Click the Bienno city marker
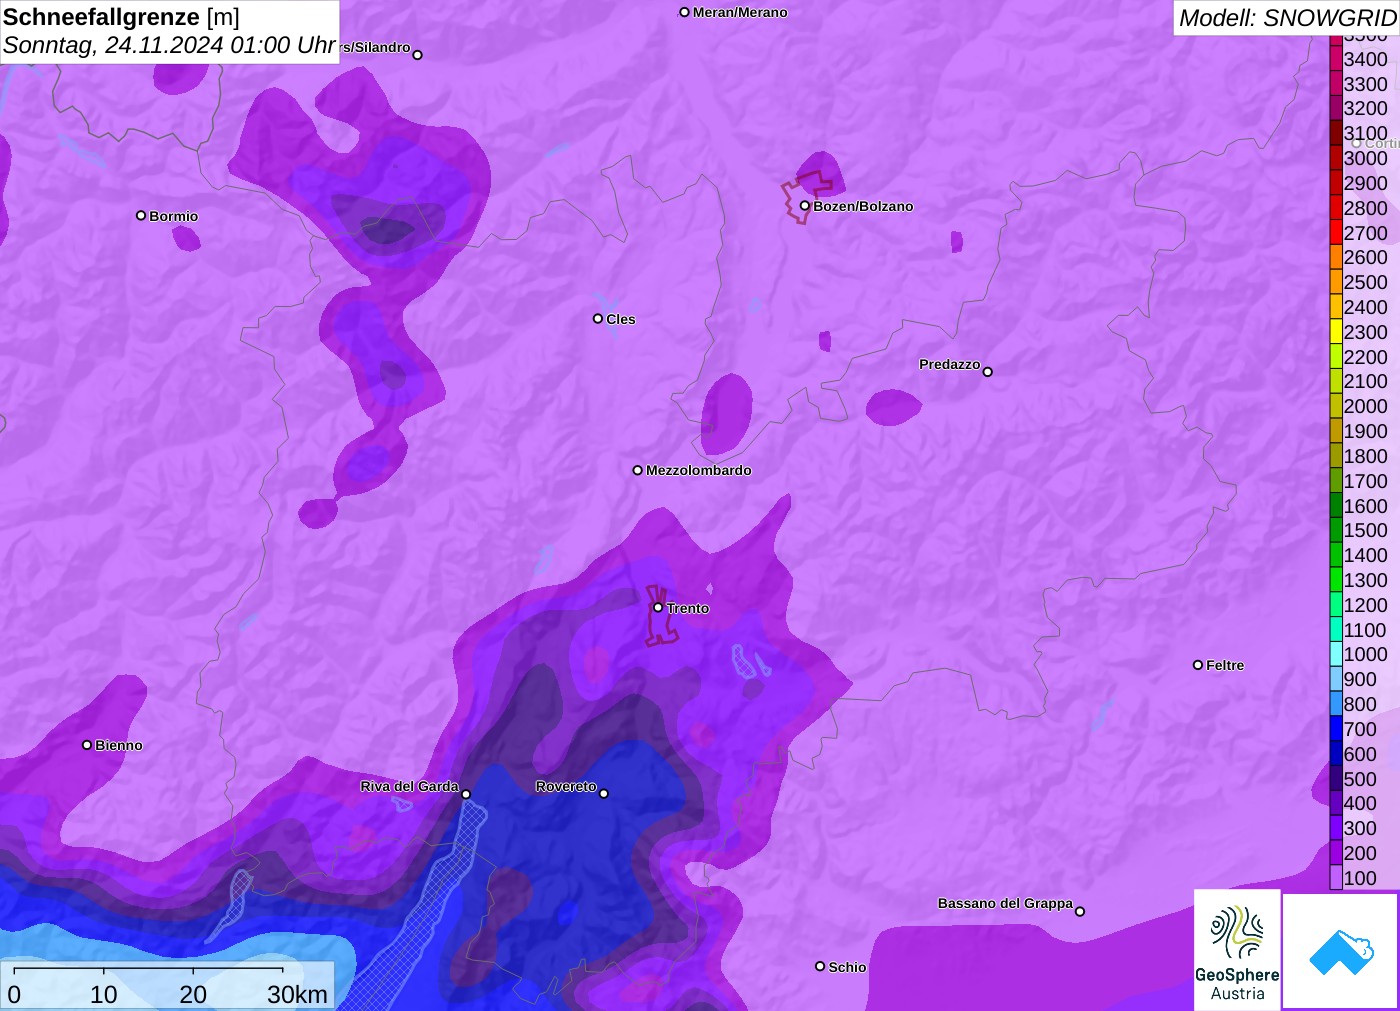The image size is (1400, 1011). pos(87,745)
